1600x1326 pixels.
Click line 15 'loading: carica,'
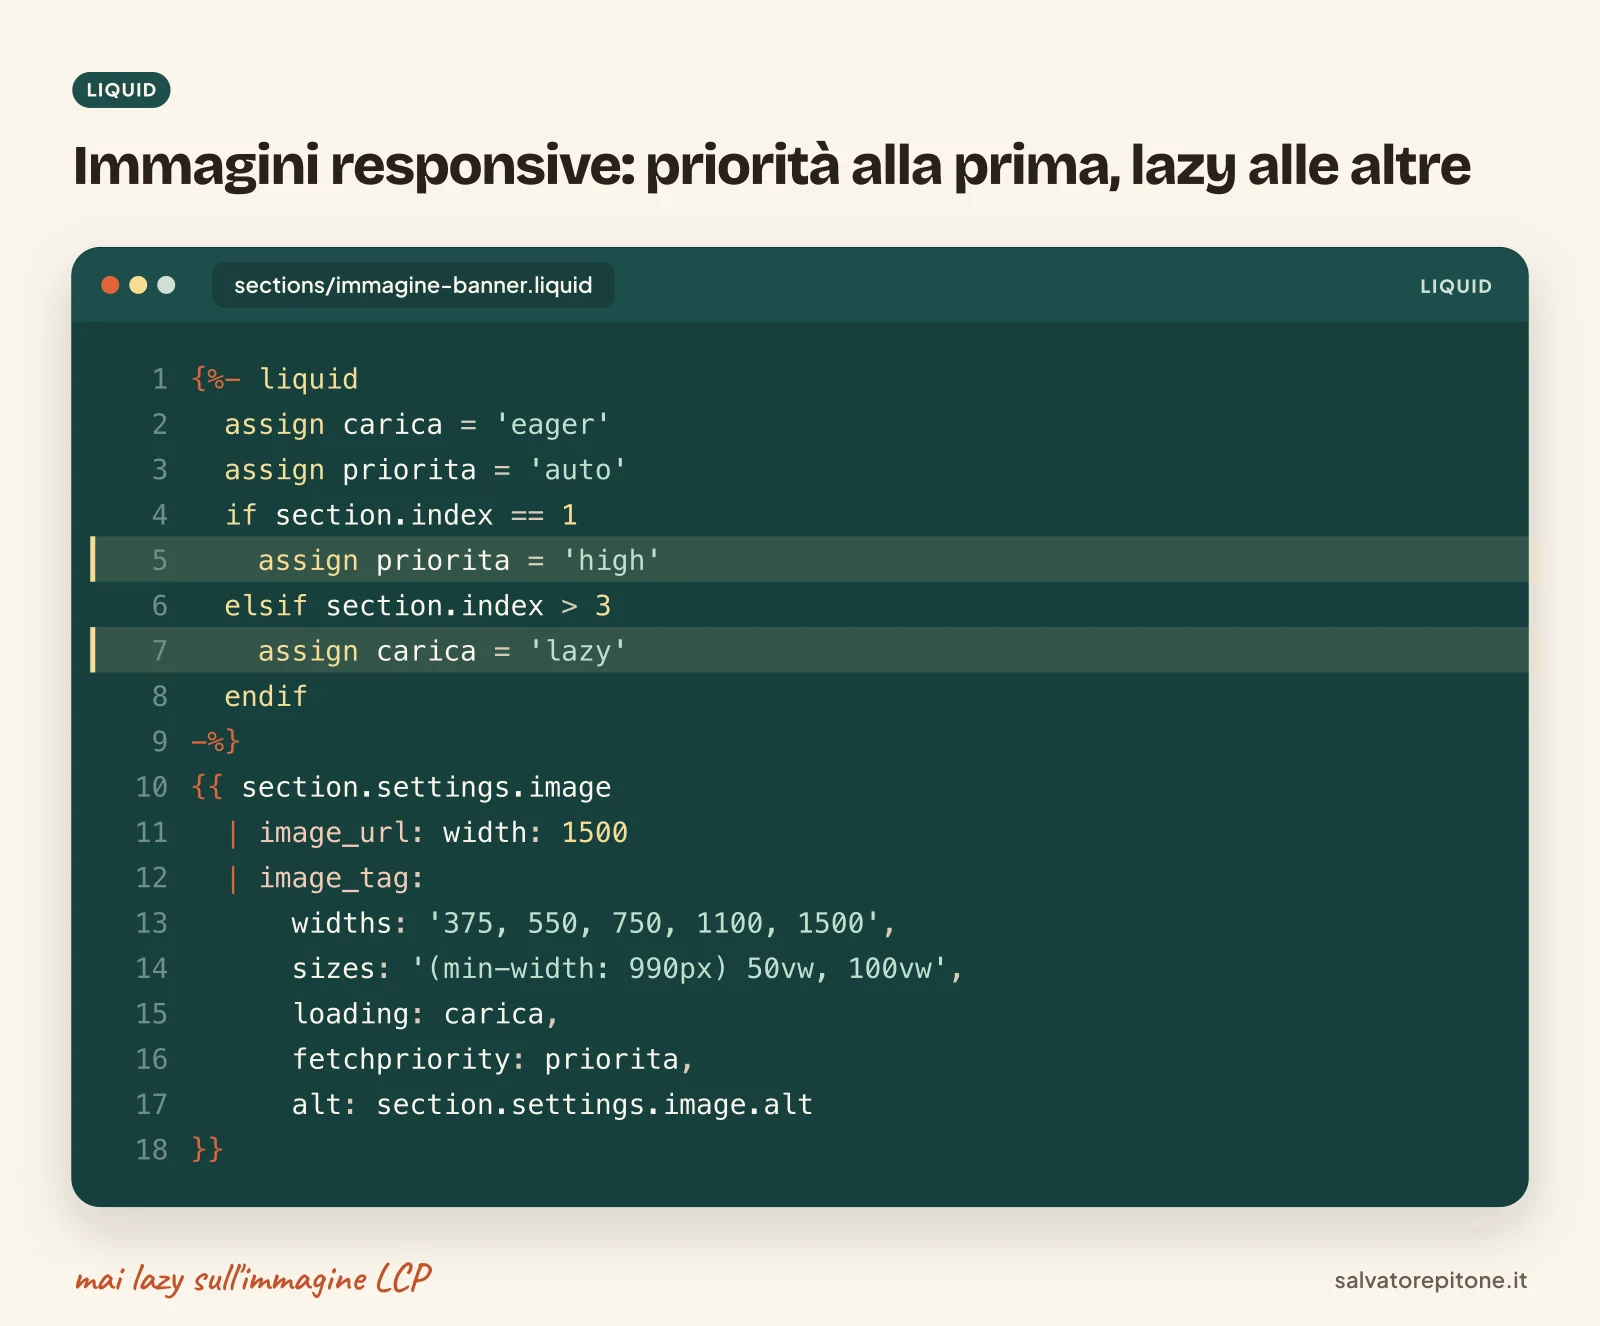click(425, 1014)
